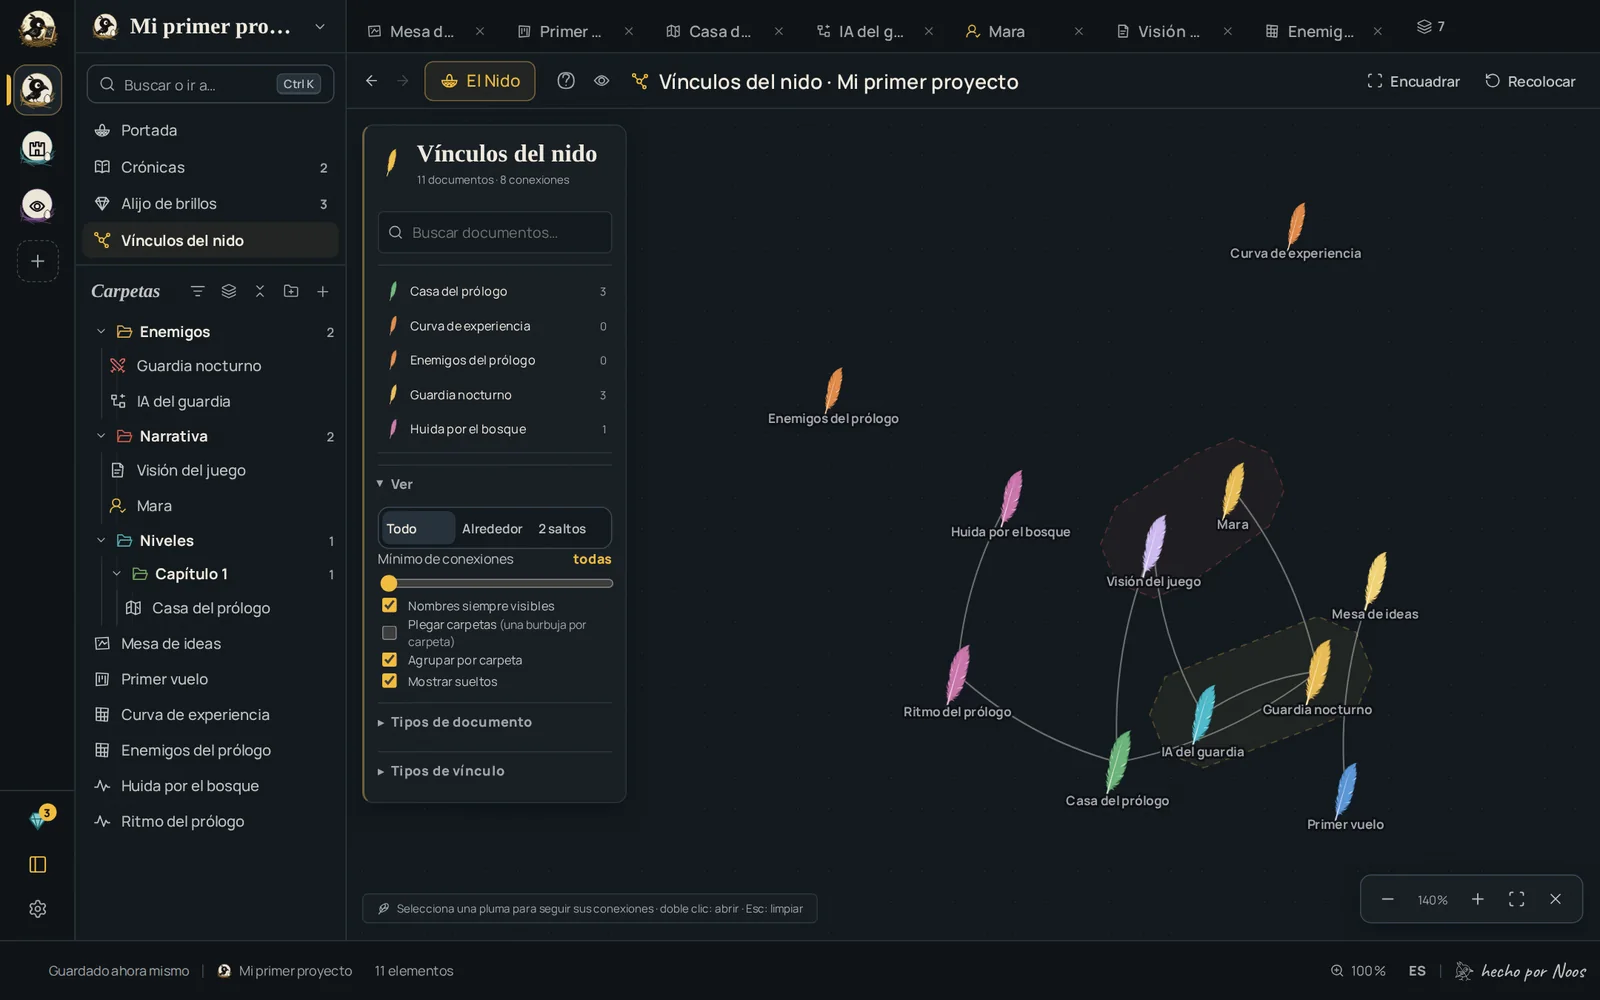This screenshot has width=1600, height=1000.
Task: Open Portada in the sidebar
Action: (210, 130)
